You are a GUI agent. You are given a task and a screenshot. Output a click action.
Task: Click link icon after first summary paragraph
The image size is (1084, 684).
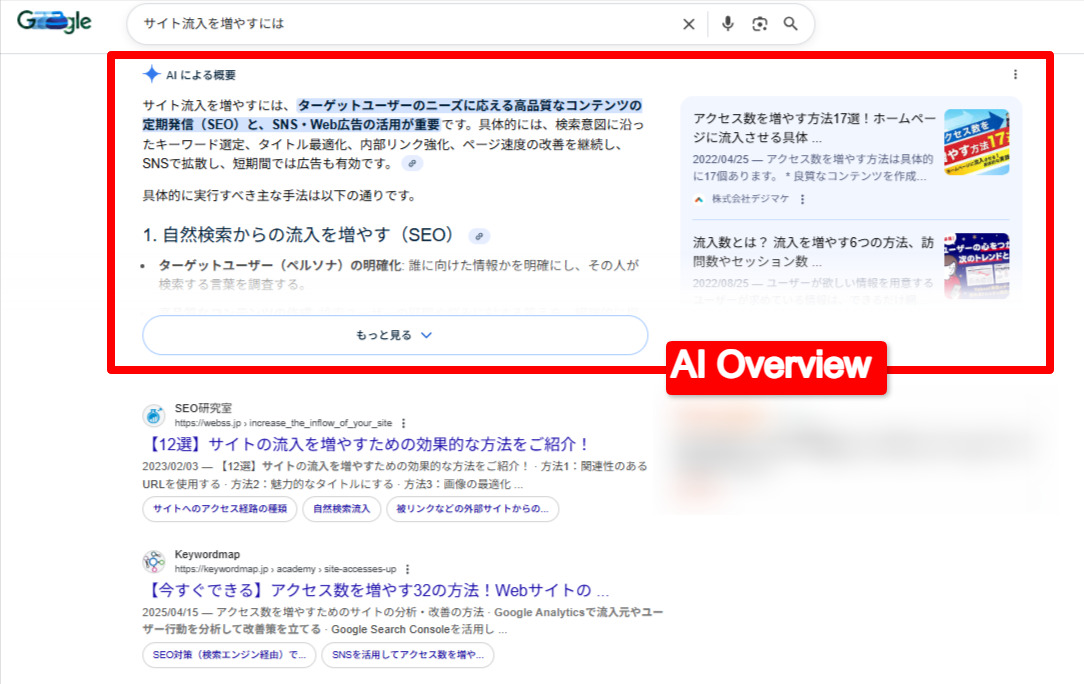(x=412, y=164)
